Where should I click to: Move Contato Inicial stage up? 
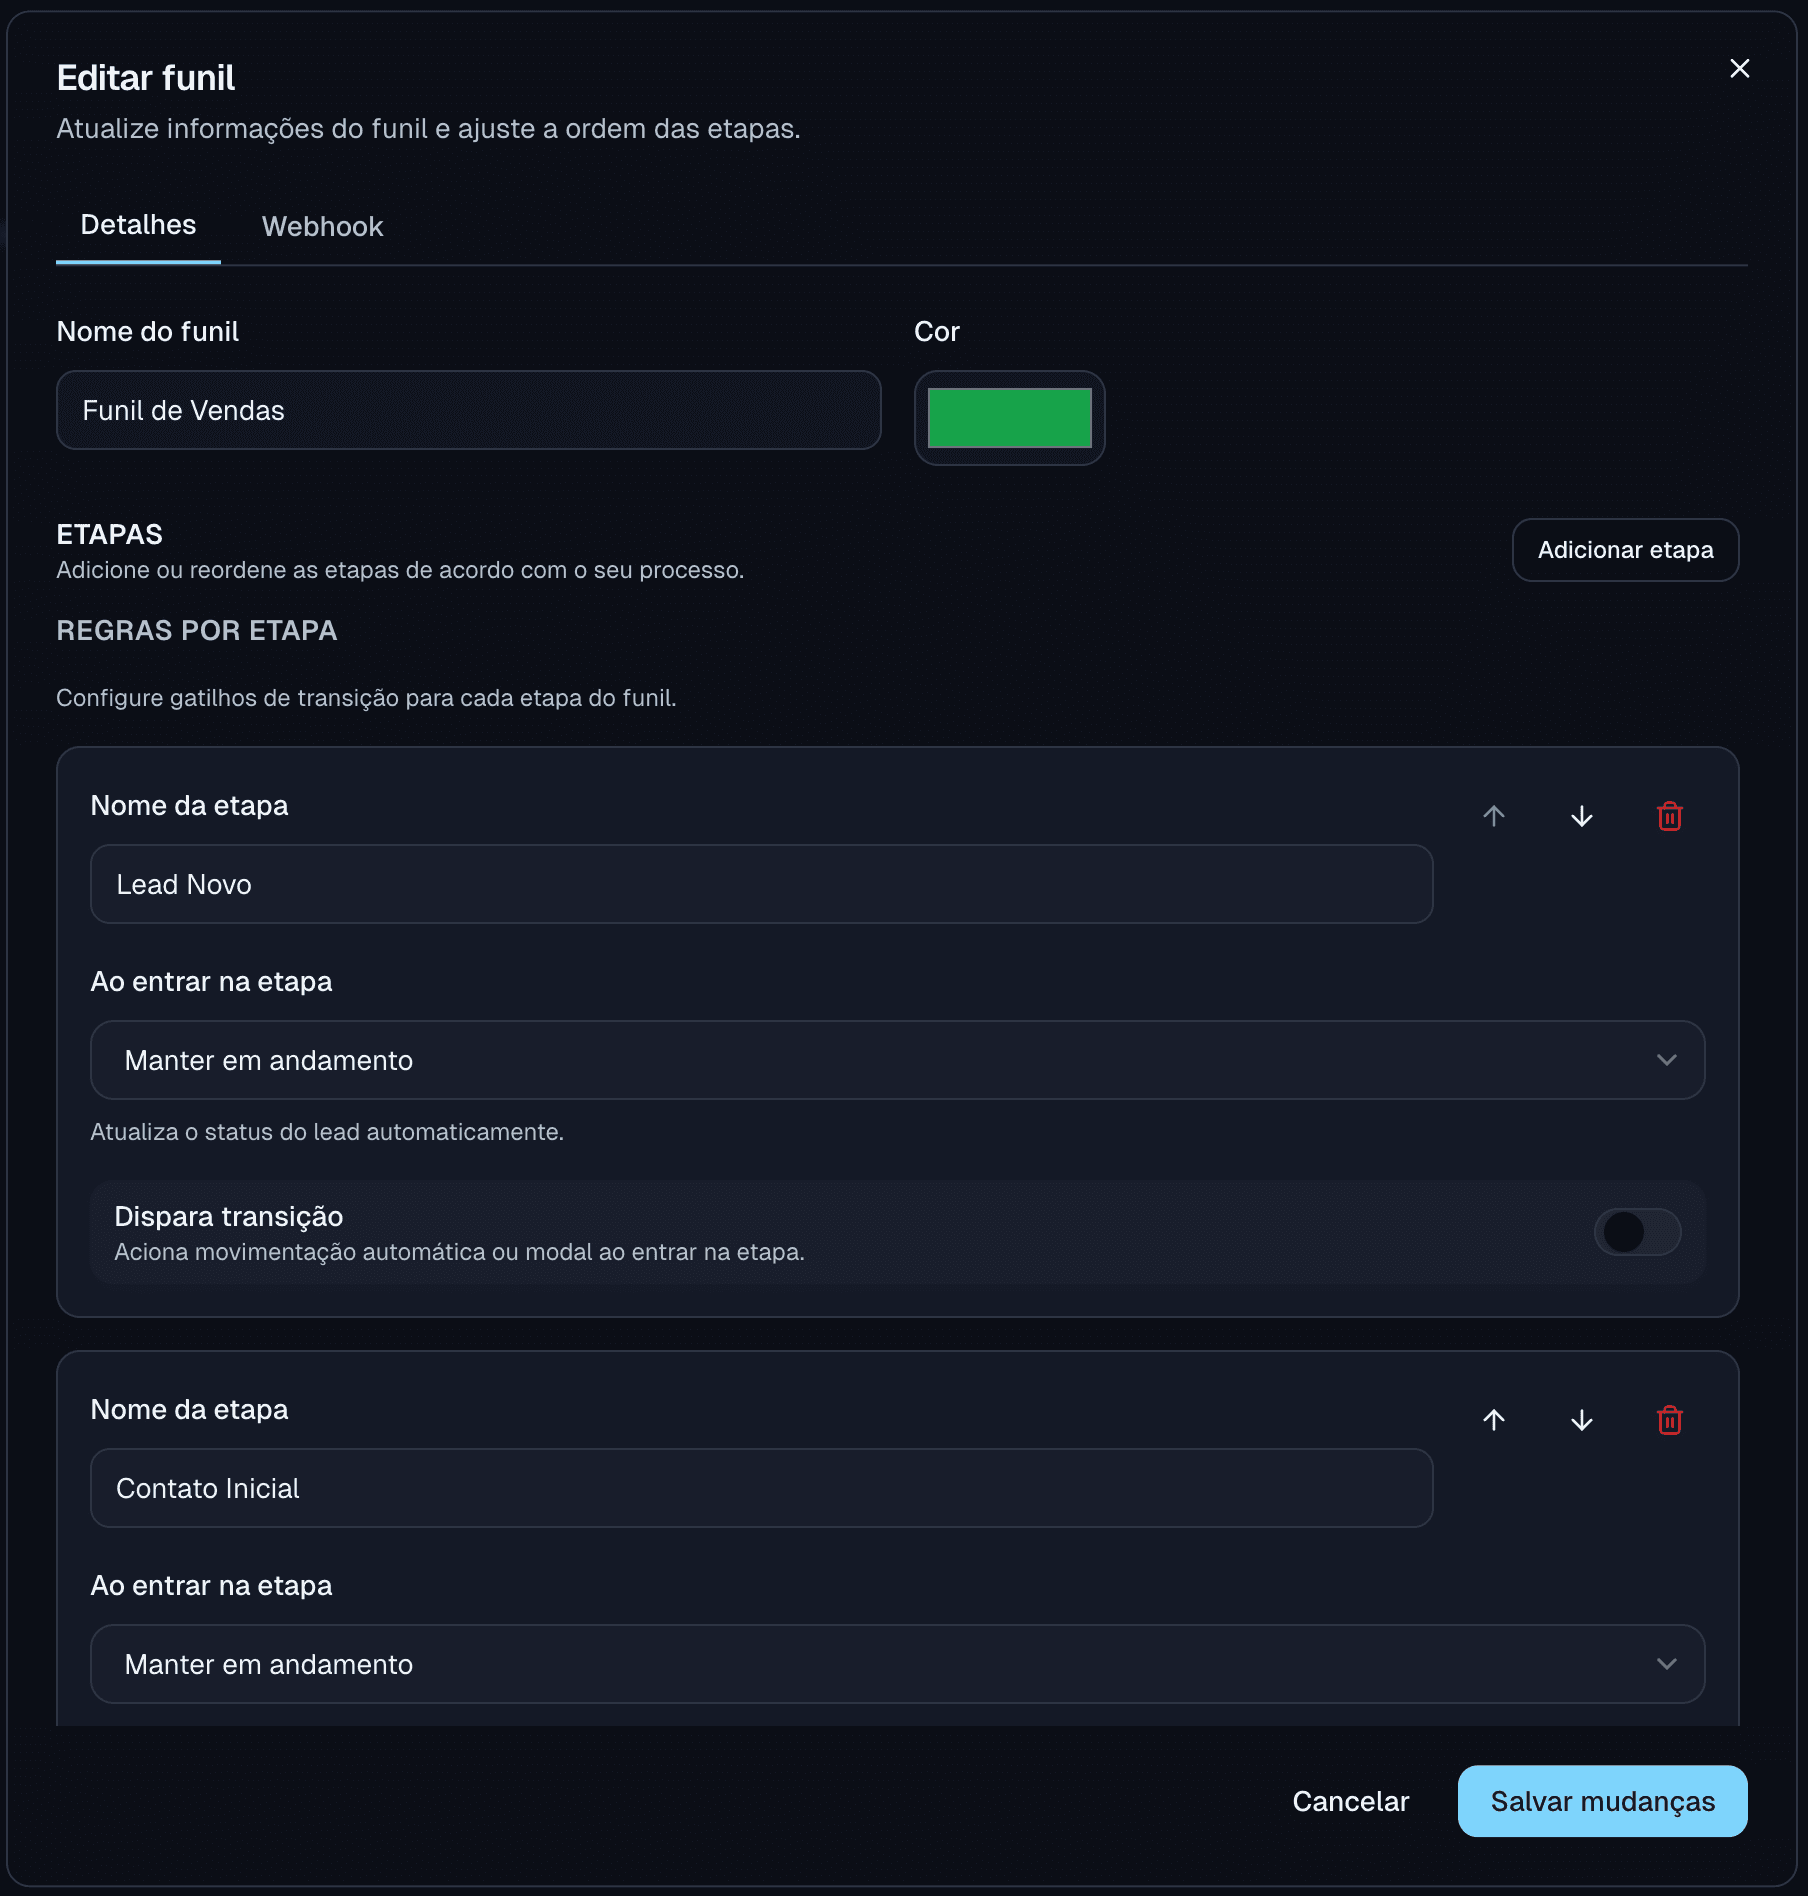(x=1494, y=1420)
